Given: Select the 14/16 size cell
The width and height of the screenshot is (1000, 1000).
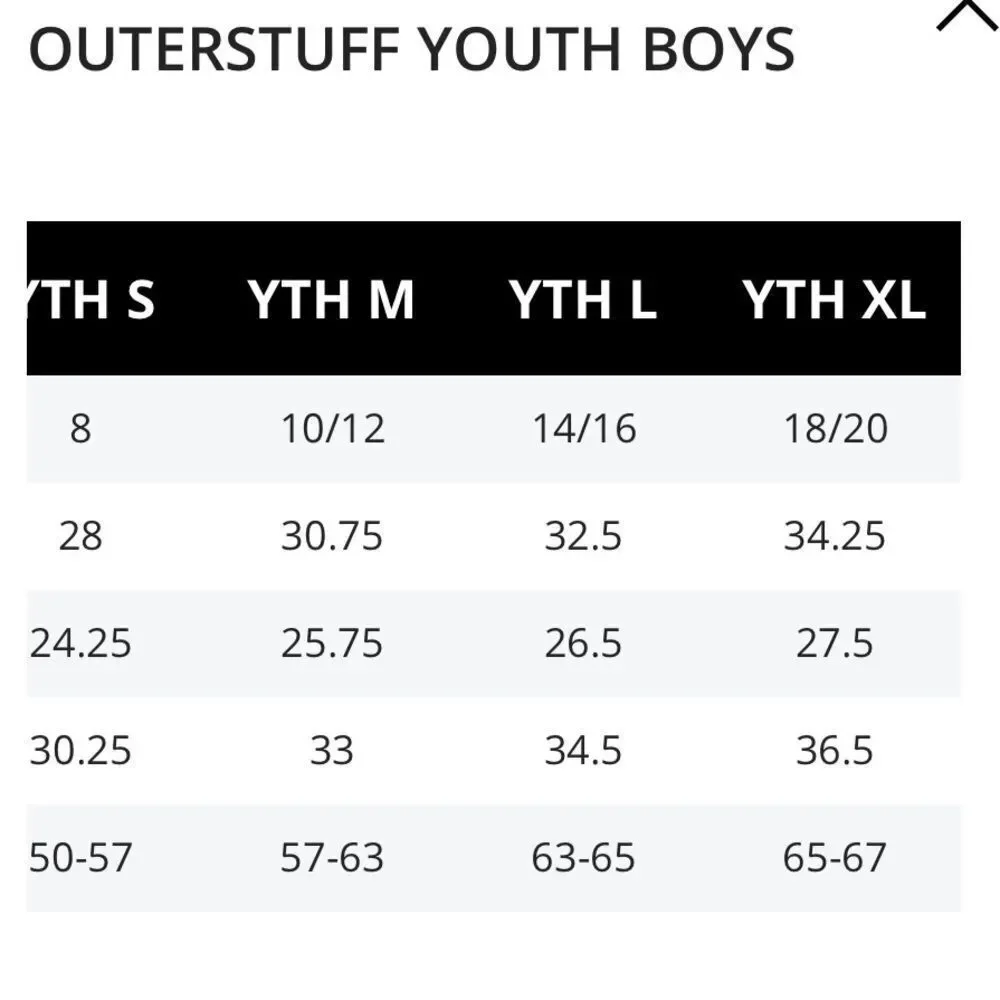Looking at the screenshot, I should coord(584,429).
